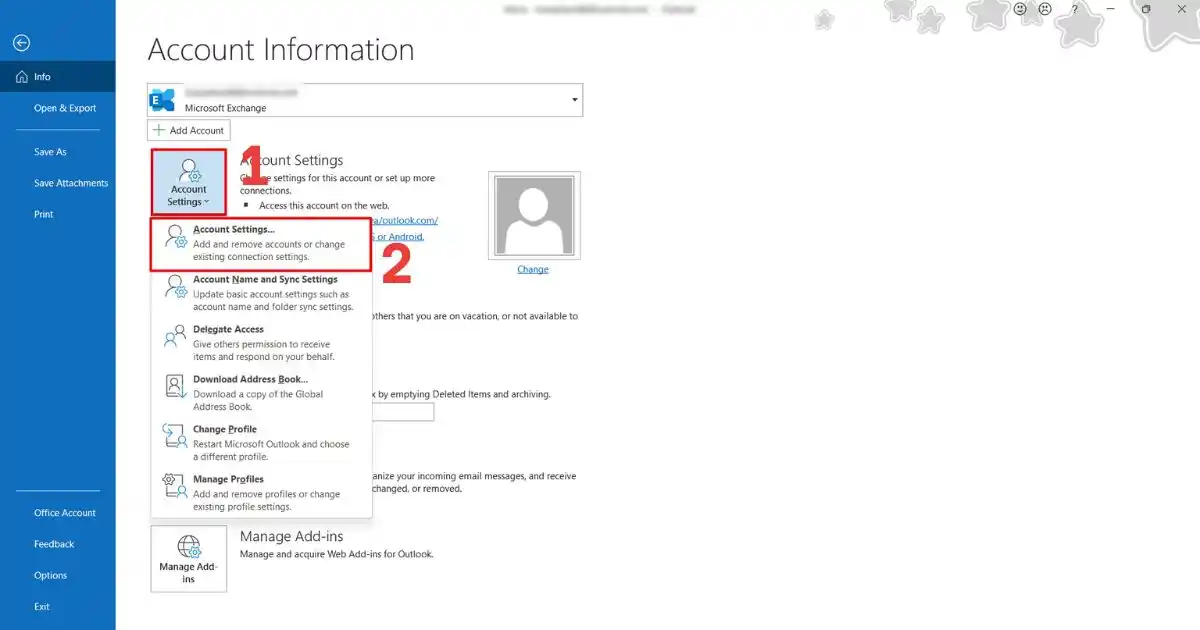This screenshot has width=1200, height=630.
Task: Click the Change link under profile photo
Action: [533, 269]
